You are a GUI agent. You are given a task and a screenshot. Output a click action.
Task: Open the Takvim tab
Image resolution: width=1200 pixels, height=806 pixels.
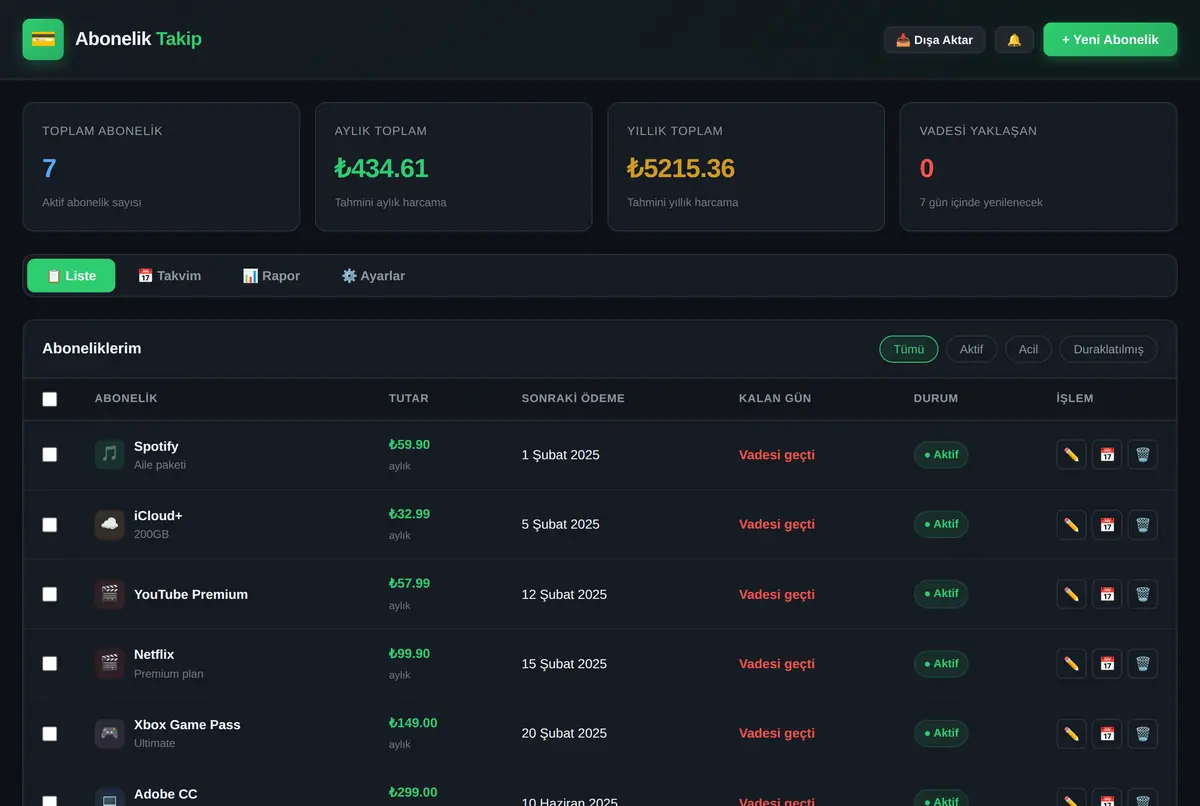tap(169, 276)
